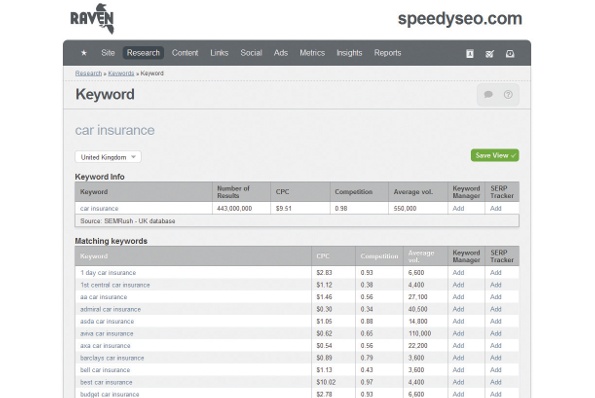The image size is (595, 398).
Task: Open the Insights menu
Action: (349, 53)
